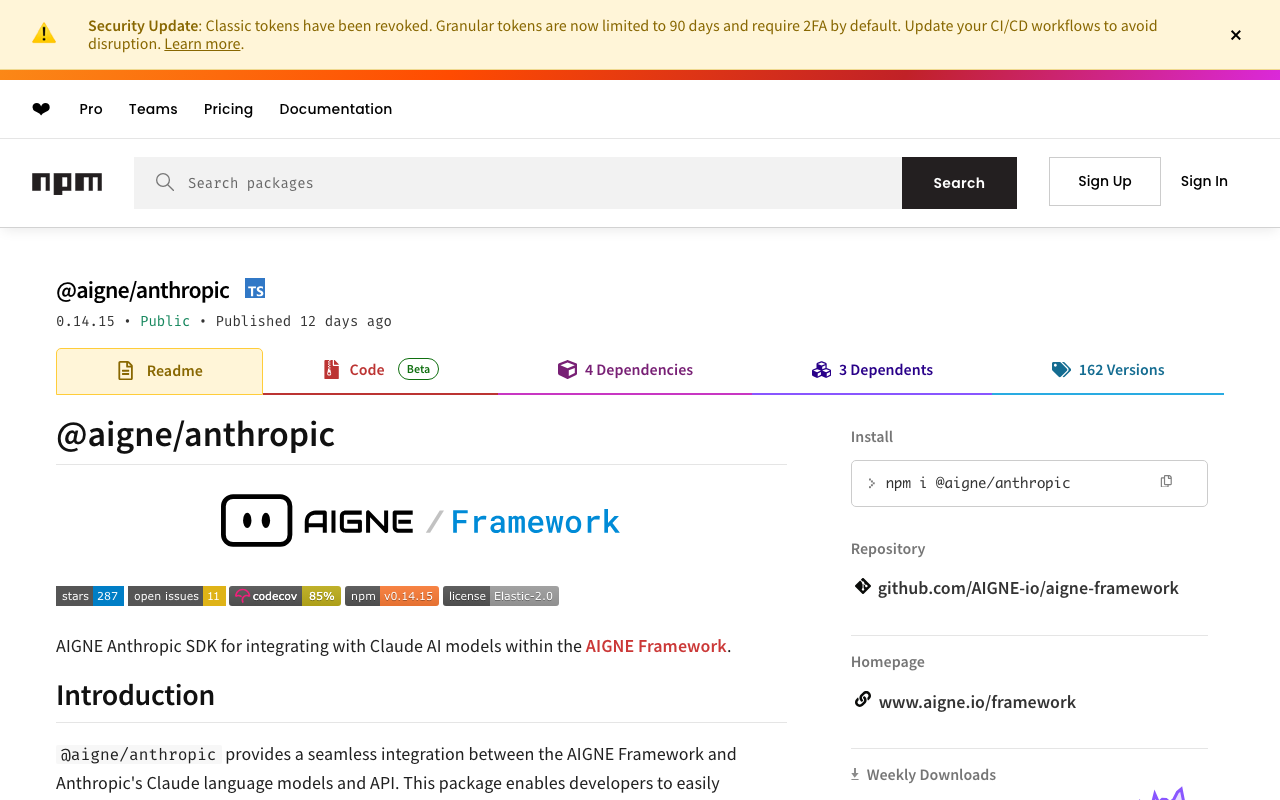This screenshot has width=1280, height=800.
Task: Focus the Search packages input field
Action: [518, 183]
